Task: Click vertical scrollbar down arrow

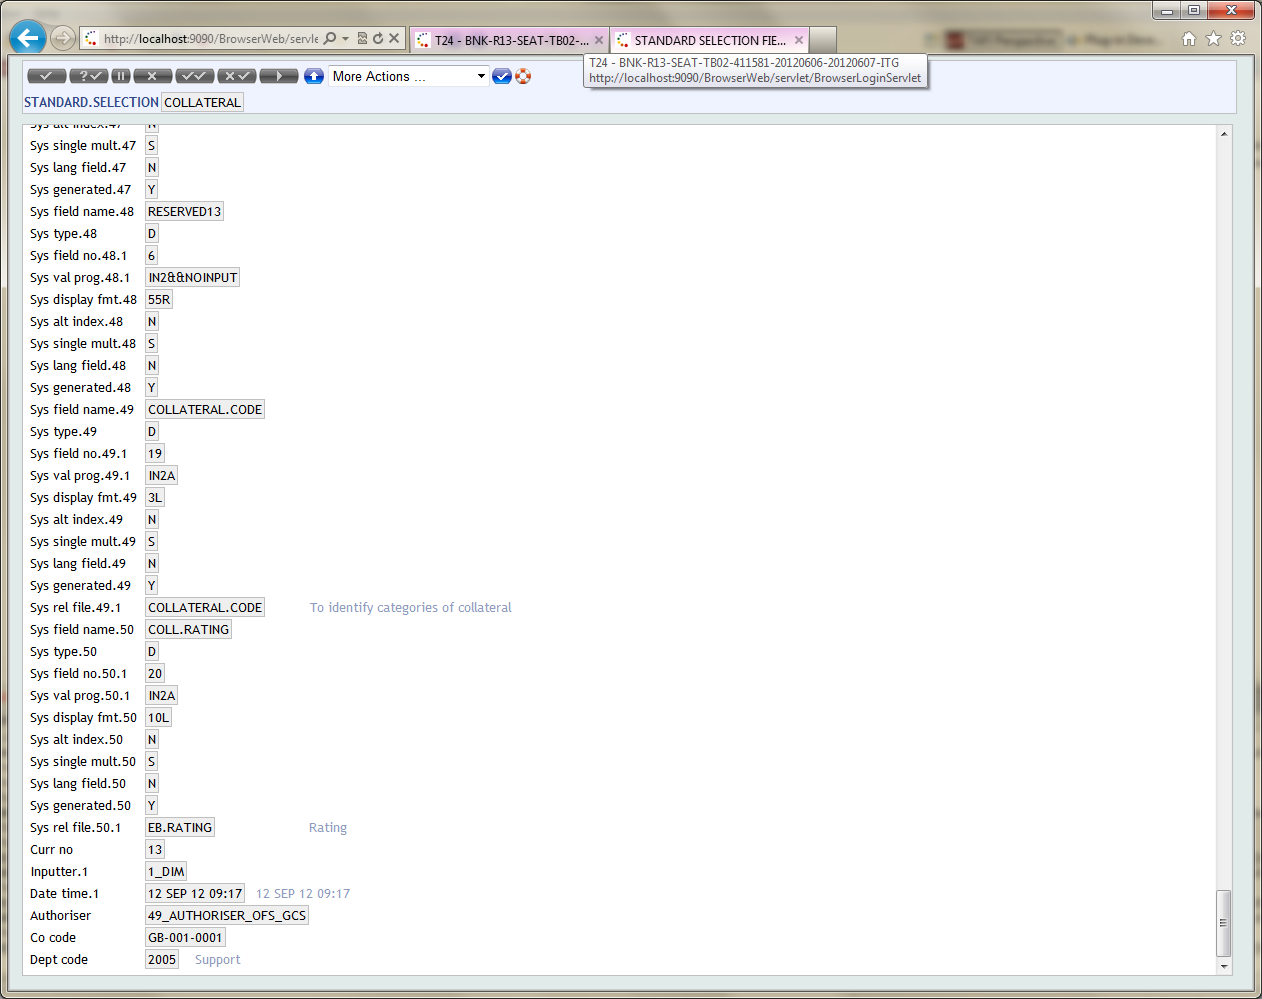Action: click(x=1224, y=967)
